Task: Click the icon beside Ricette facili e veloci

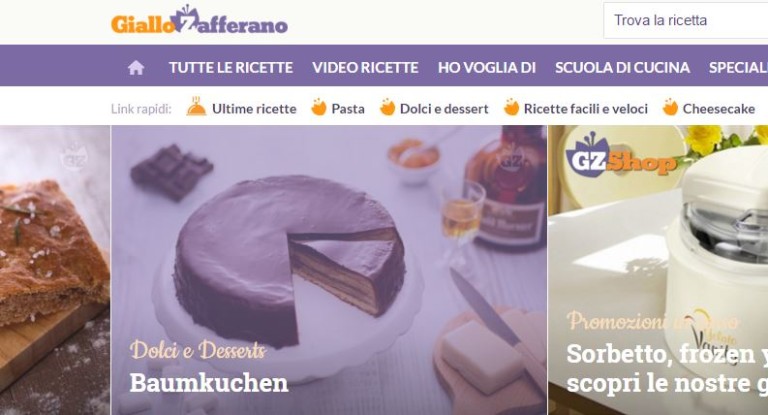Action: click(511, 107)
